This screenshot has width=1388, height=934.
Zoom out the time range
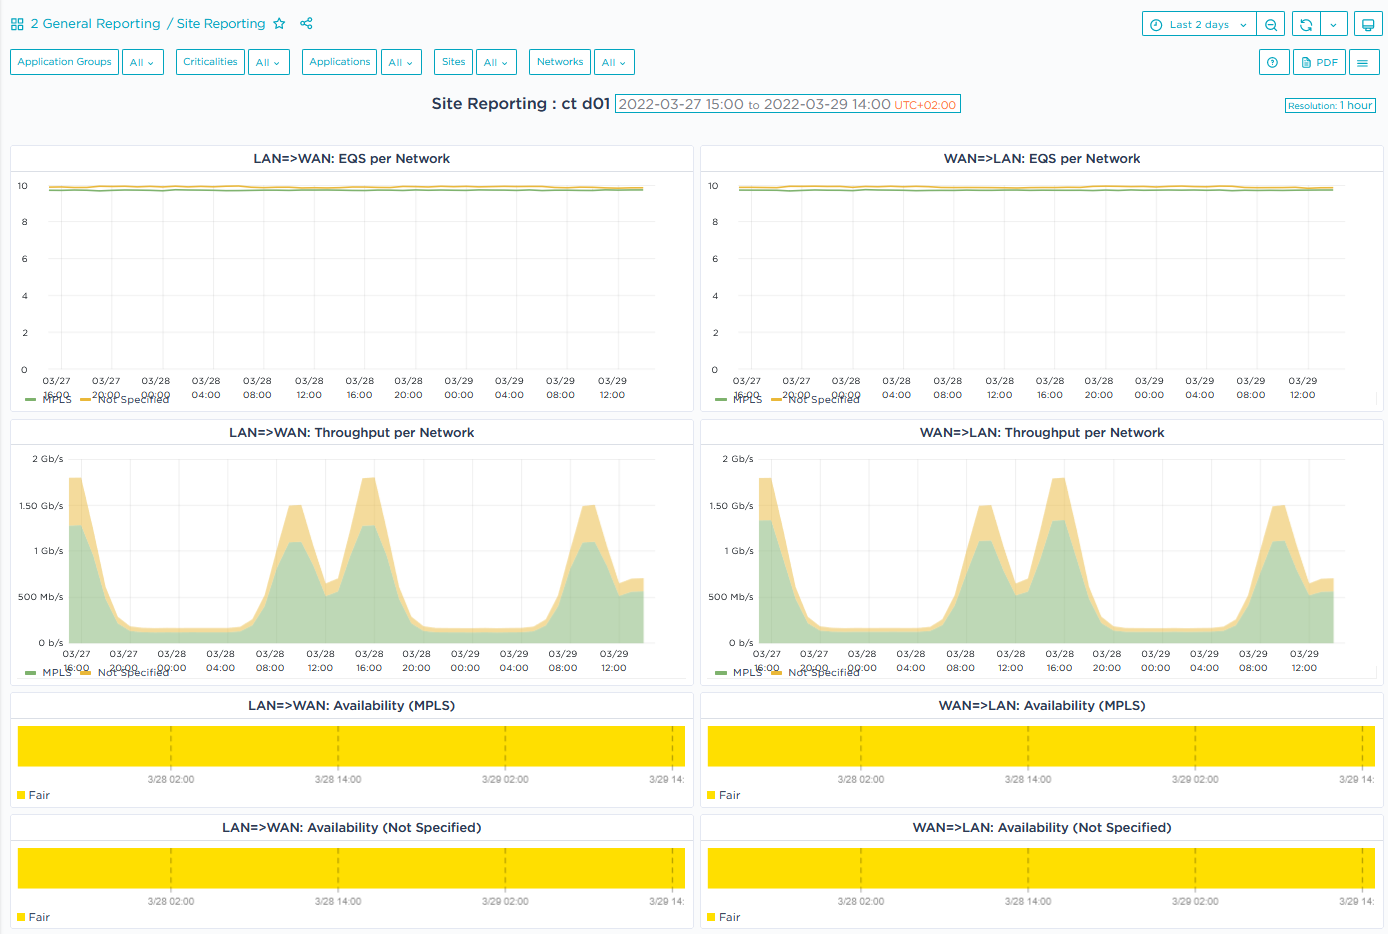point(1270,25)
